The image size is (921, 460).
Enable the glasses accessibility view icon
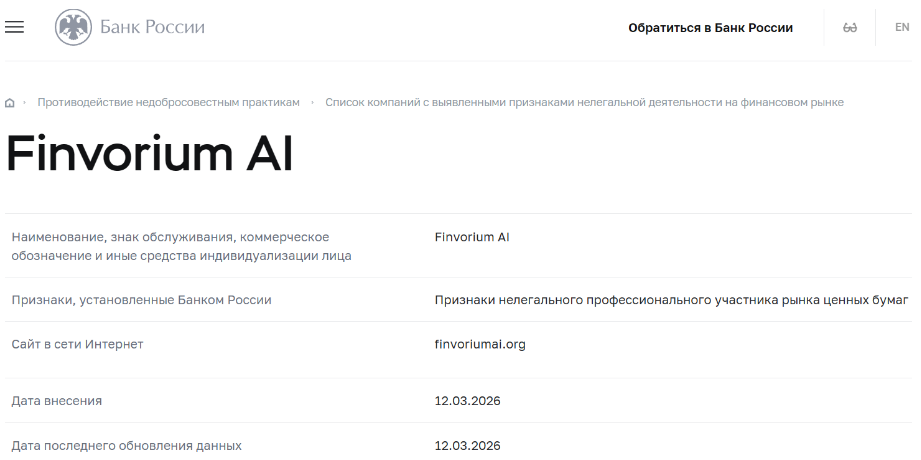[x=849, y=28]
